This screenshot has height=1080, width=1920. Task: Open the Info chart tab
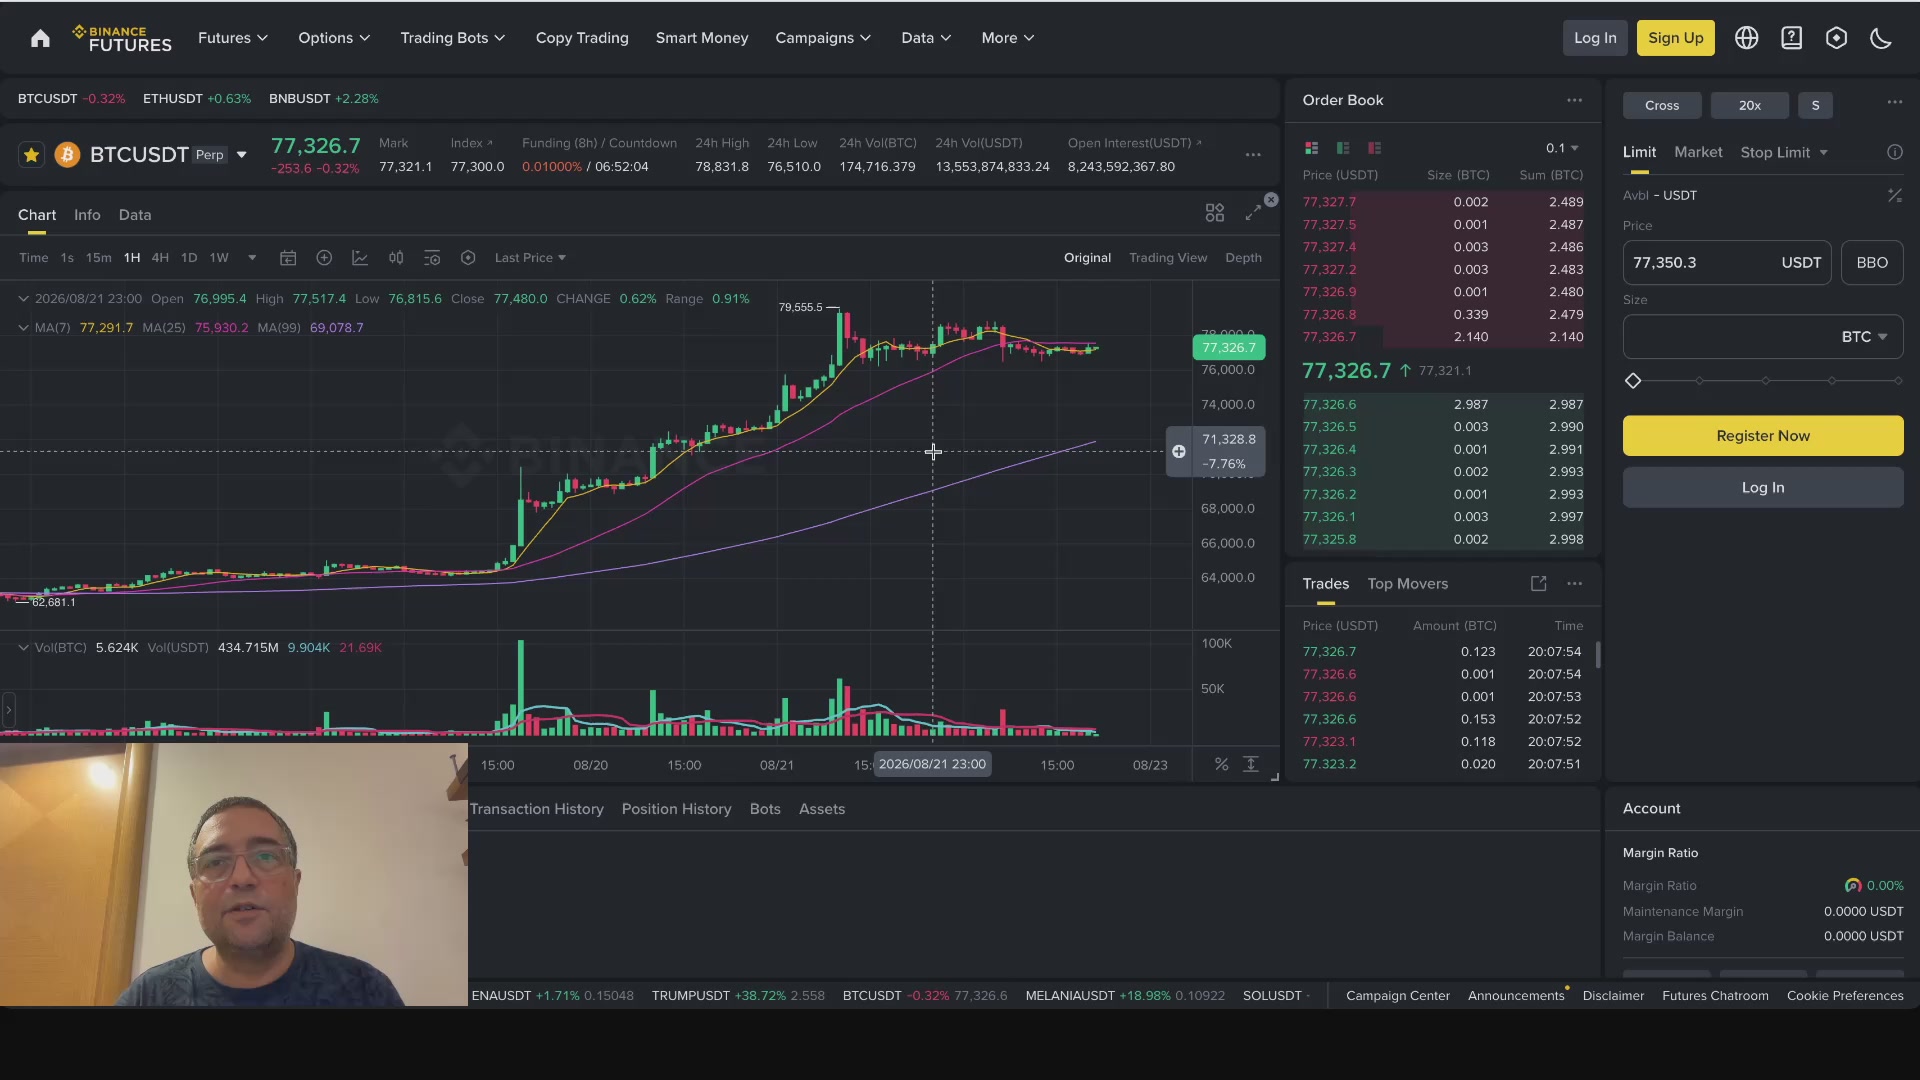pos(87,215)
